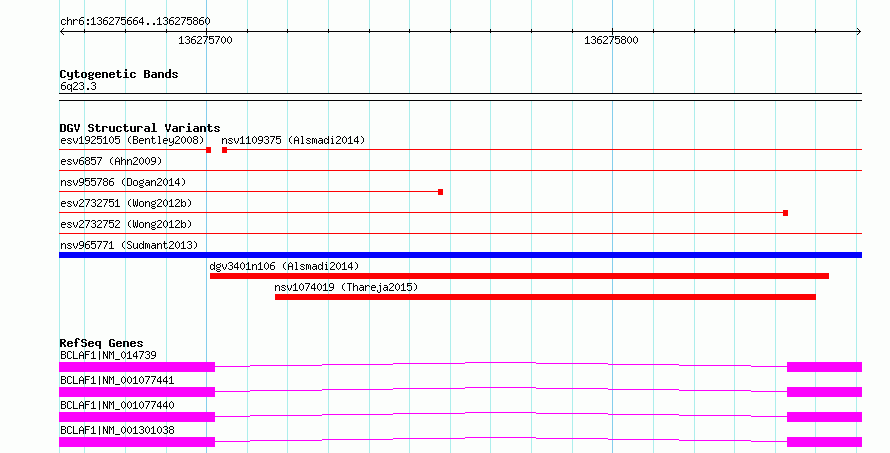Click the left exon of BCLAF1|NM_001077441
The height and width of the screenshot is (453, 890).
click(x=137, y=392)
